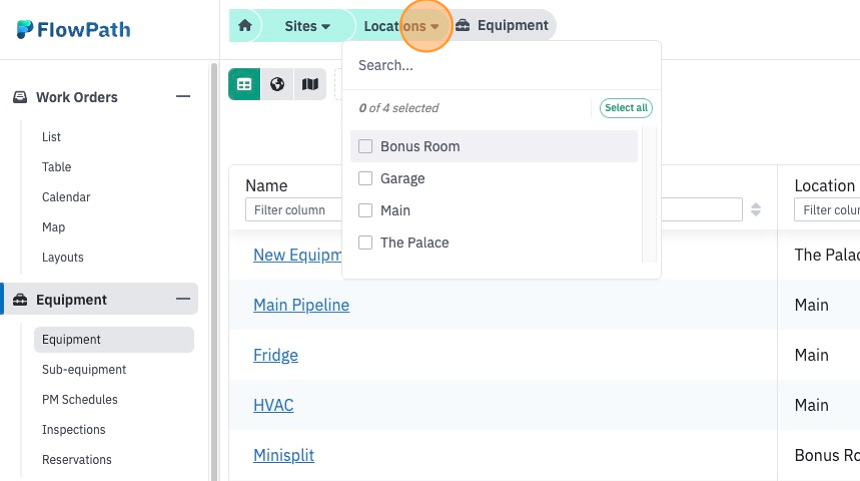Viewport: 860px width, 481px height.
Task: Open the FlowPath logo
Action: click(x=73, y=29)
